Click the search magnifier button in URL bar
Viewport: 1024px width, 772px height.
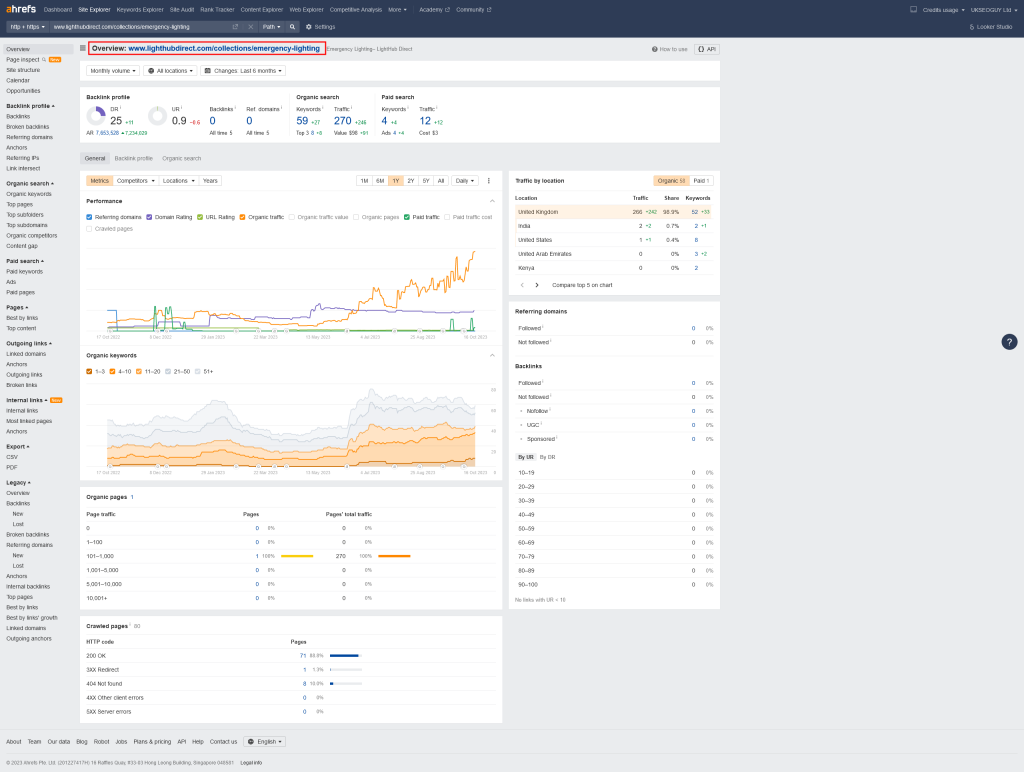tap(292, 26)
